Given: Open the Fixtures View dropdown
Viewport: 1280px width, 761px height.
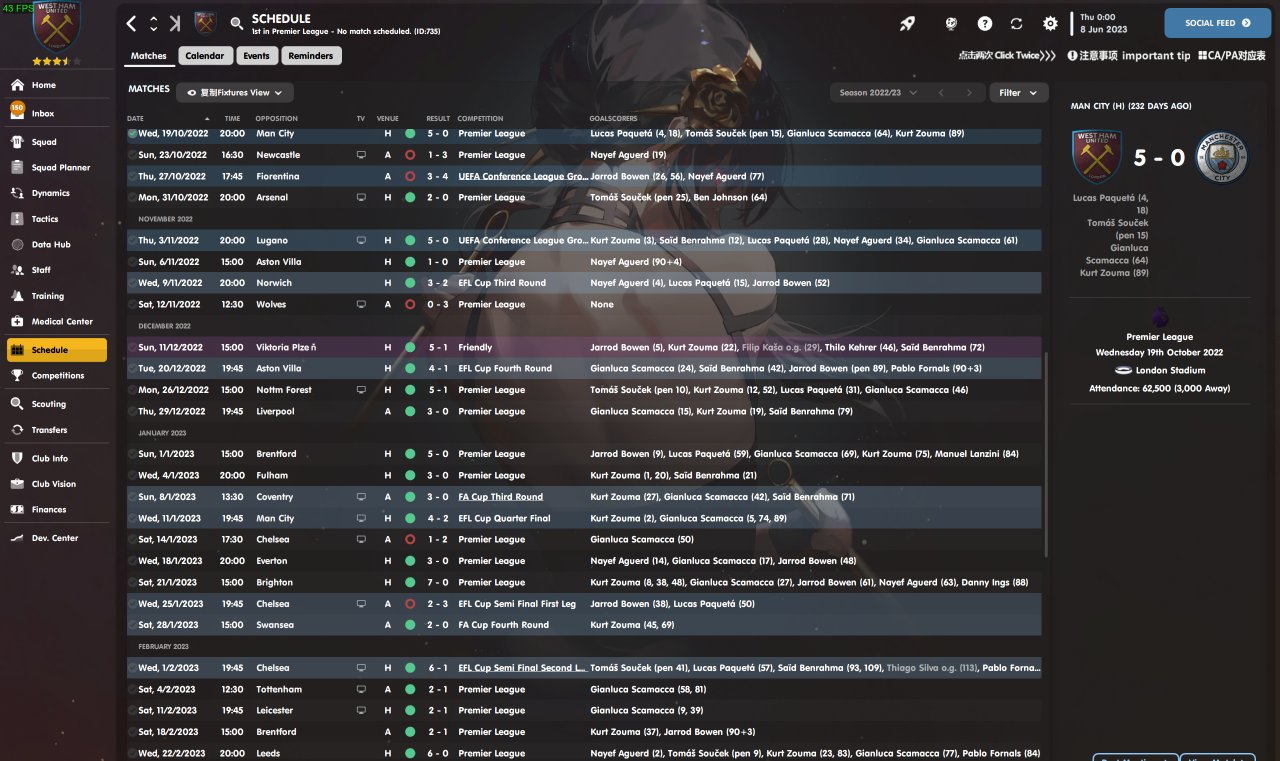Looking at the screenshot, I should tap(235, 93).
